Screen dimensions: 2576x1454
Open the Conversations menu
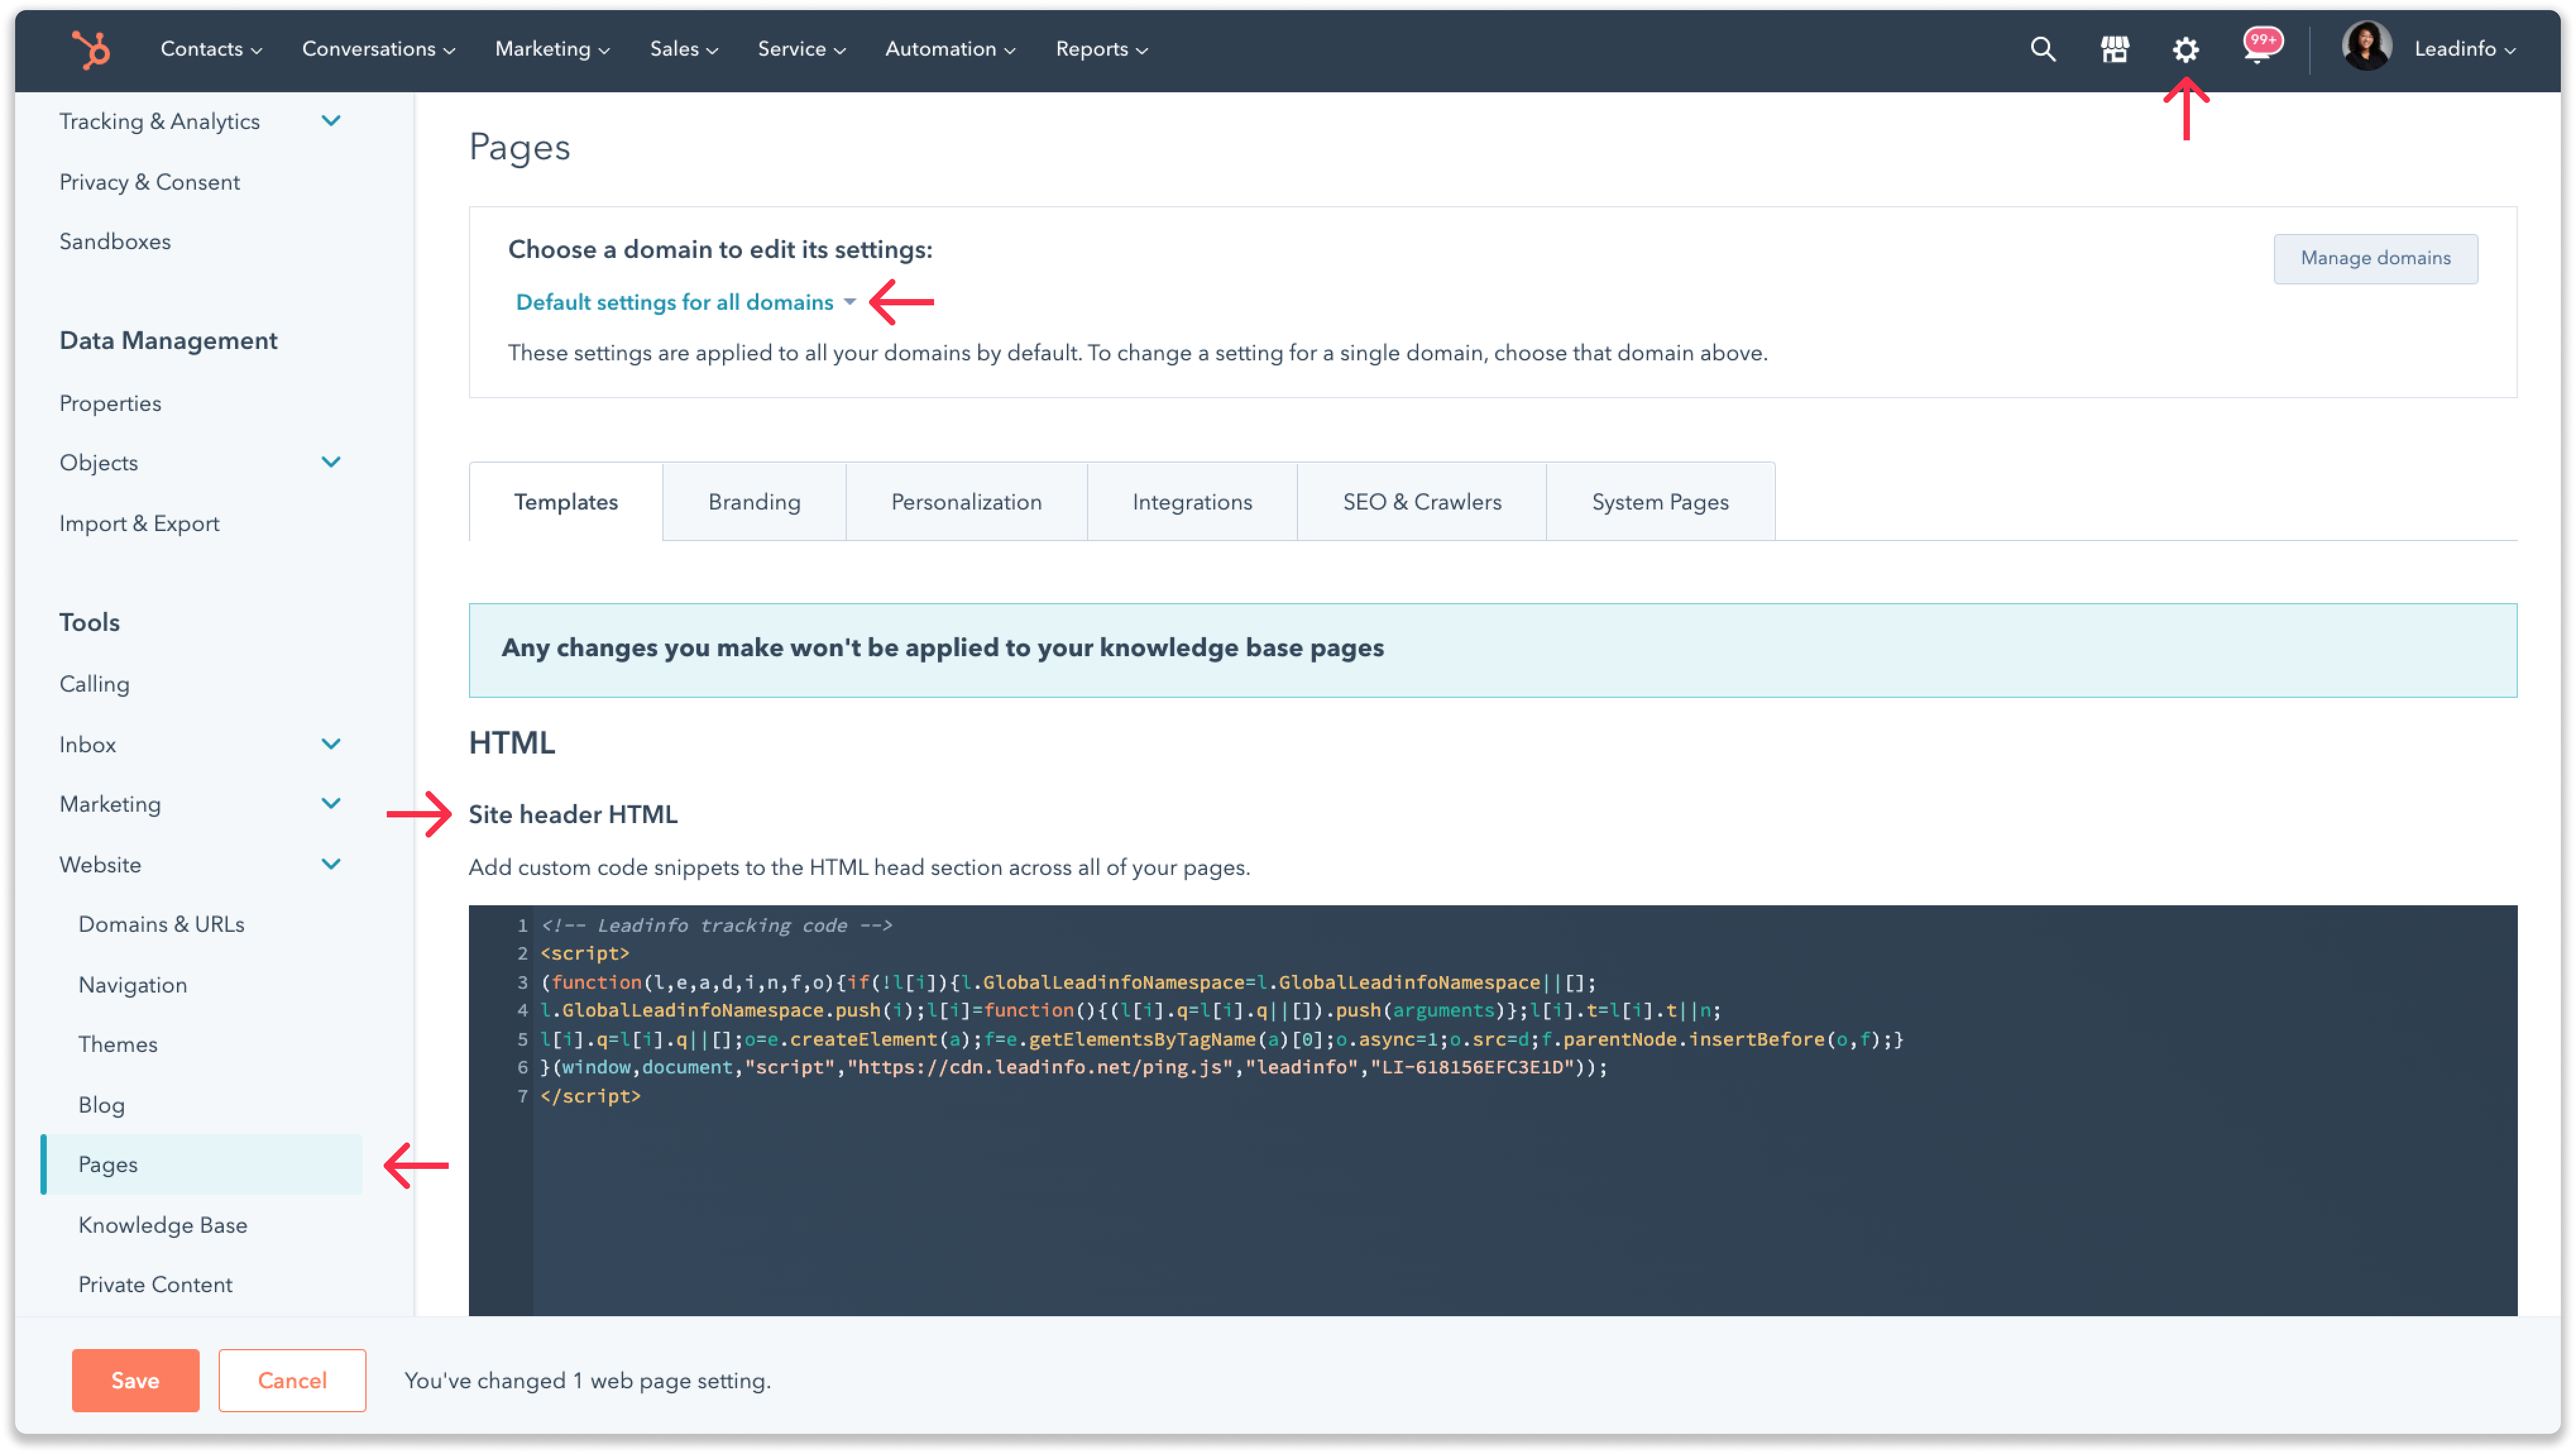pos(378,49)
